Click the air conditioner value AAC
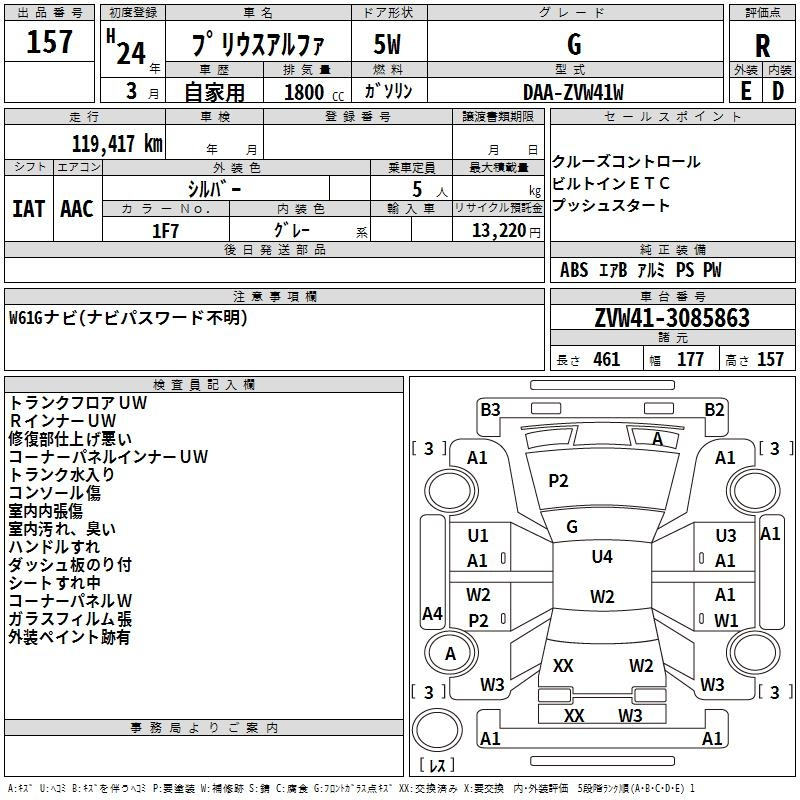 [77, 209]
